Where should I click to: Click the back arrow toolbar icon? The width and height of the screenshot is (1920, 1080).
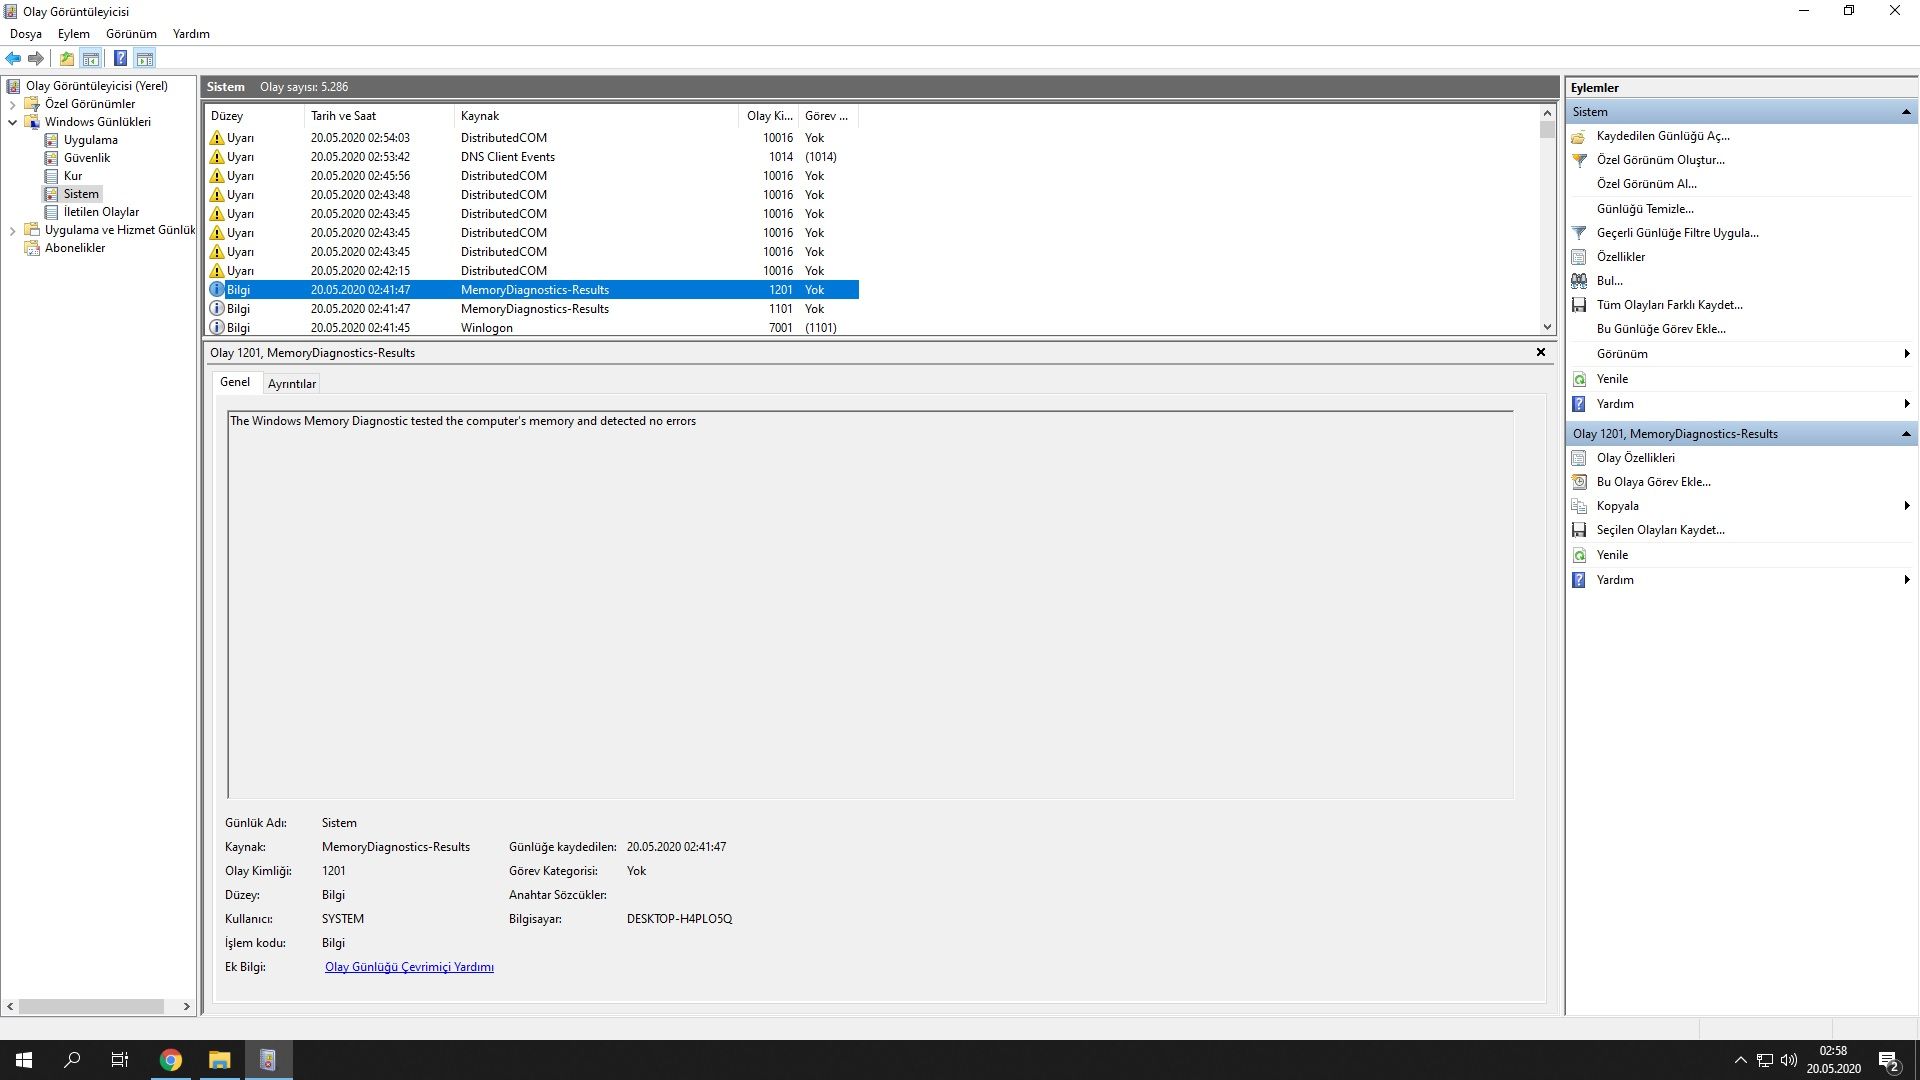(13, 58)
